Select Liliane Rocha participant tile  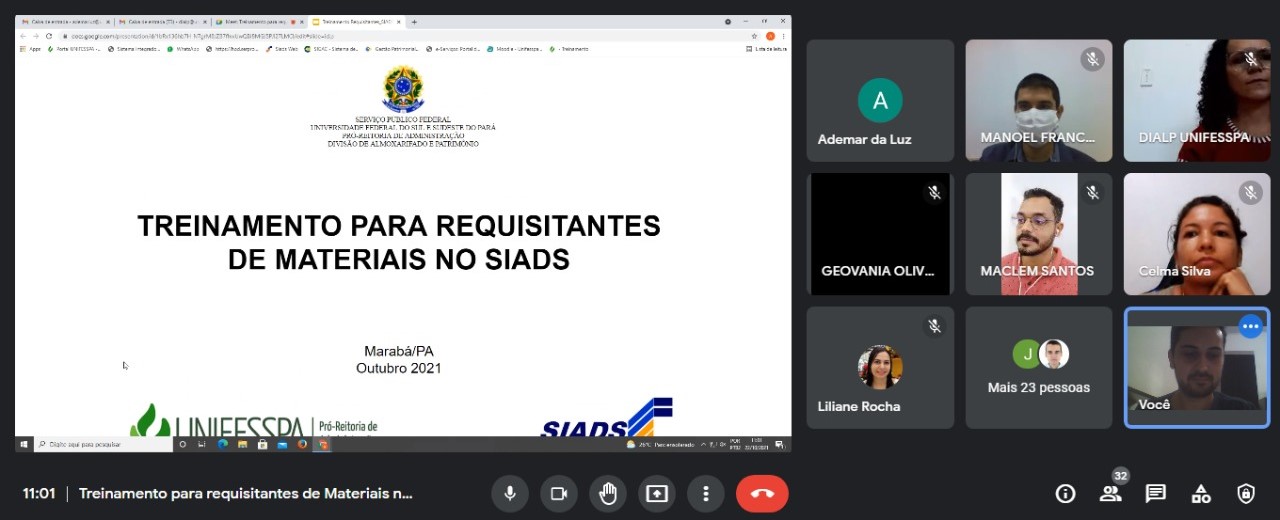click(880, 367)
